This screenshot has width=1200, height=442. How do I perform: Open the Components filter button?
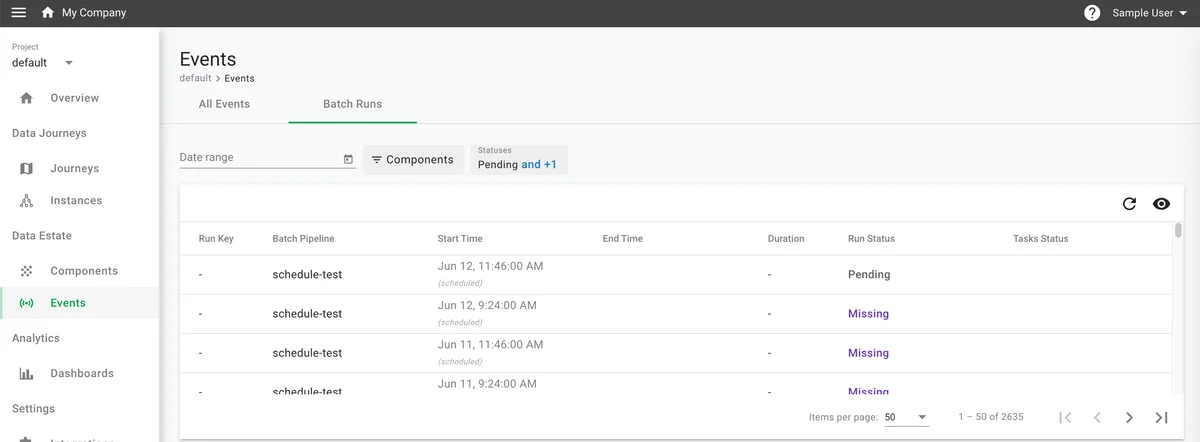point(413,159)
